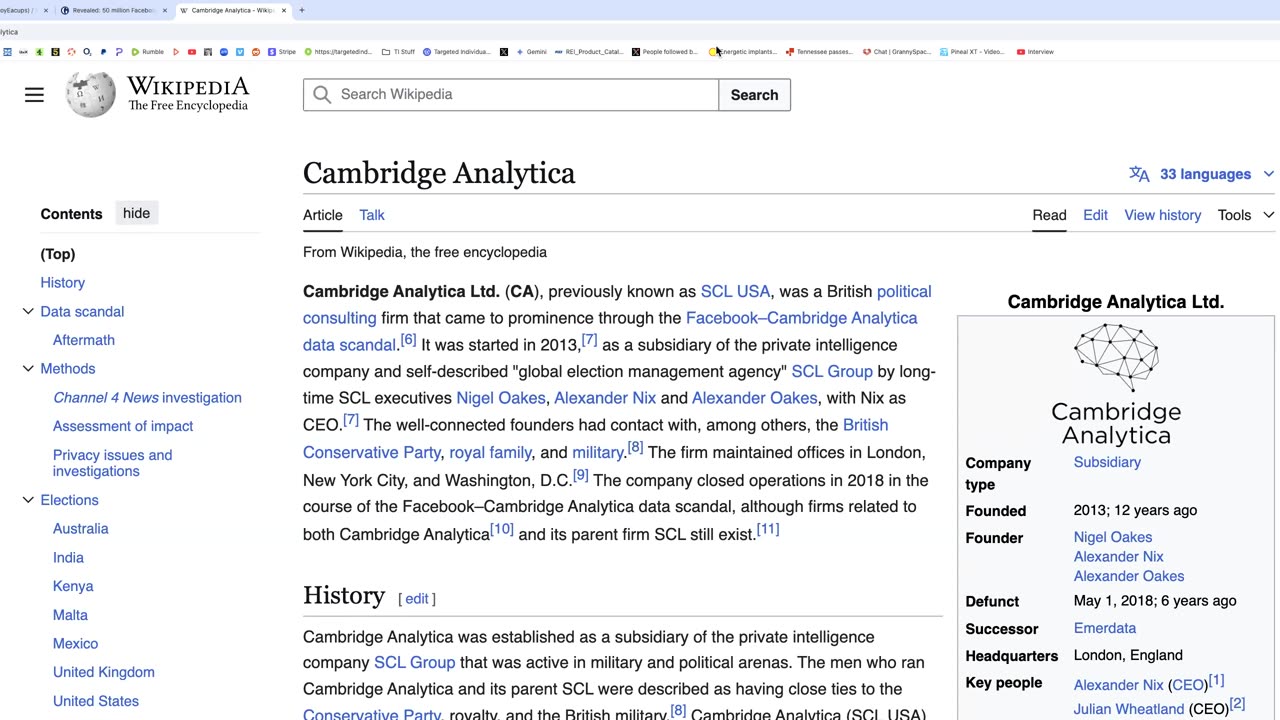1280x720 pixels.
Task: Open the Tools dropdown menu
Action: pos(1245,215)
